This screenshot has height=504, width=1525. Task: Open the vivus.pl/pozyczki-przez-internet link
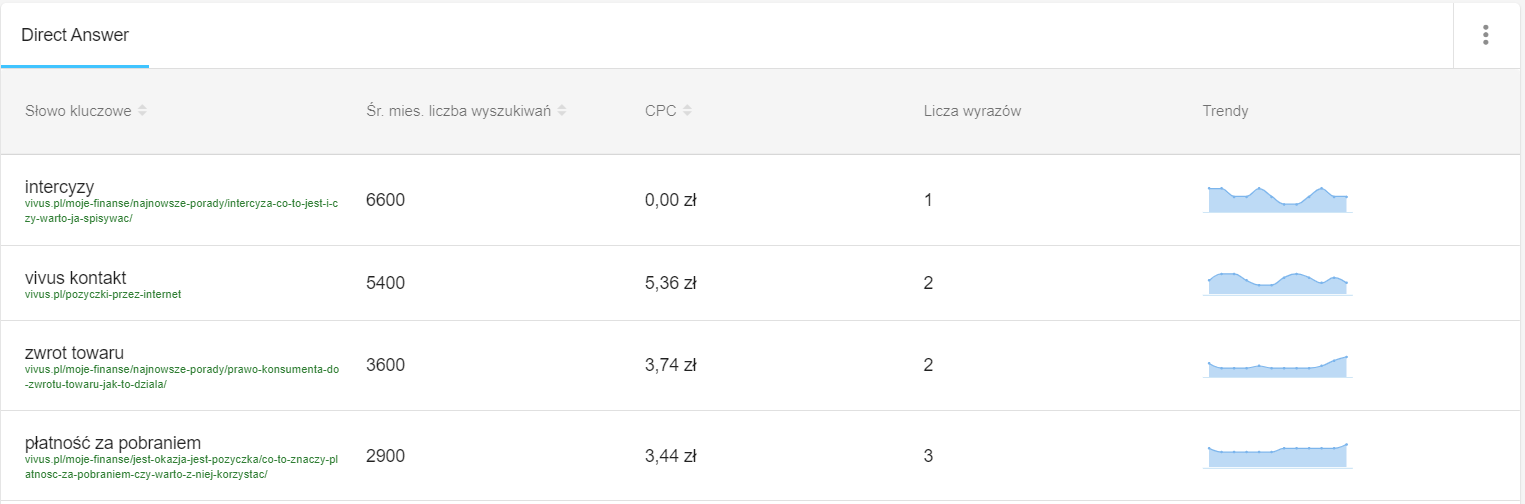[103, 294]
